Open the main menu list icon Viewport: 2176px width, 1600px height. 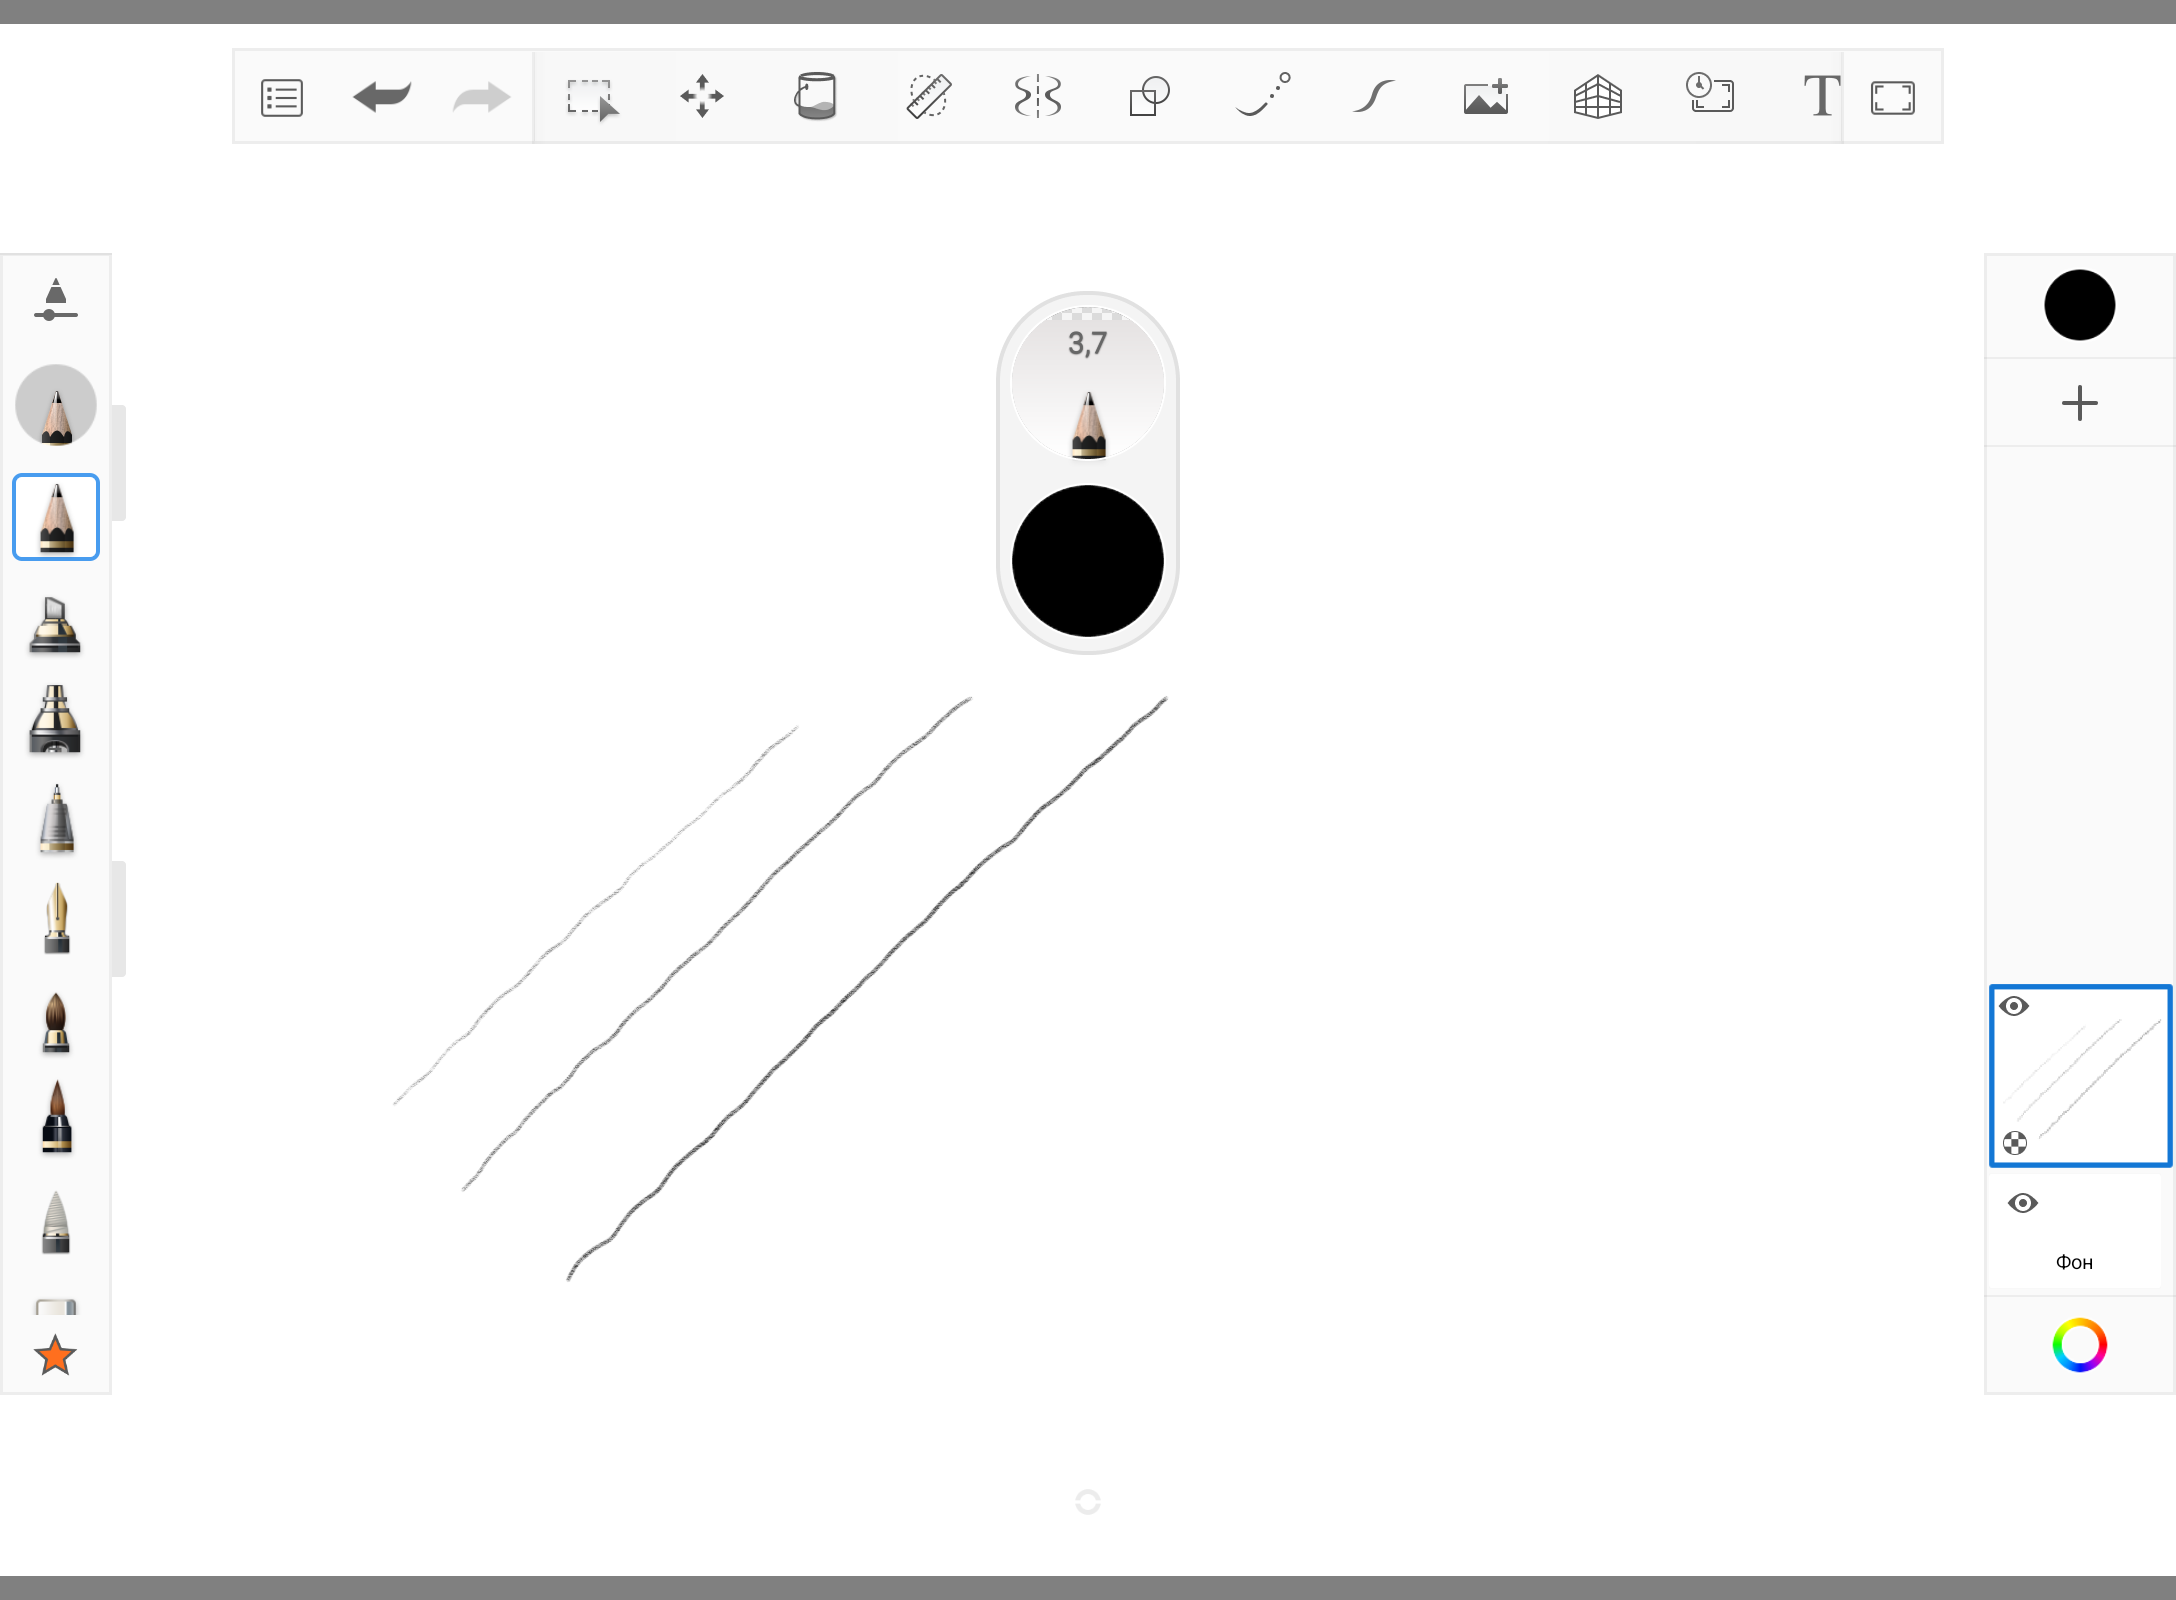281,97
